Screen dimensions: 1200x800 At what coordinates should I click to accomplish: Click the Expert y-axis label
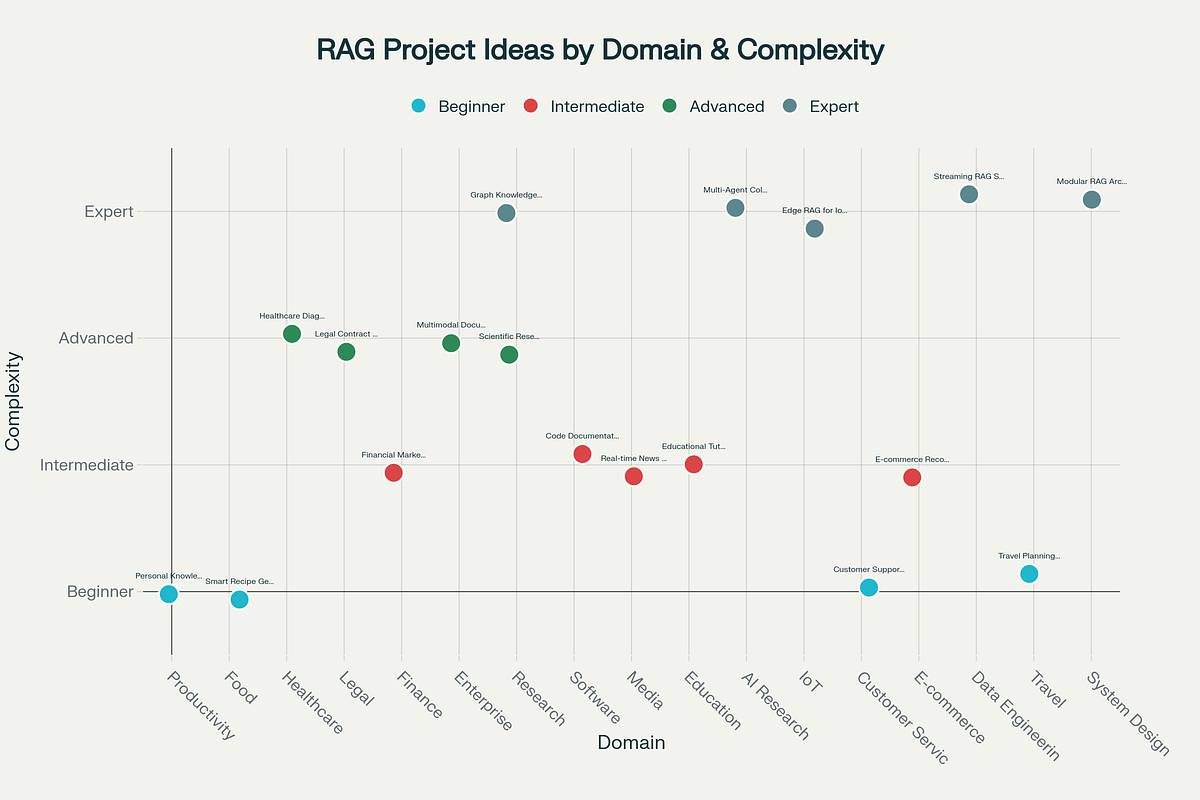[x=107, y=211]
